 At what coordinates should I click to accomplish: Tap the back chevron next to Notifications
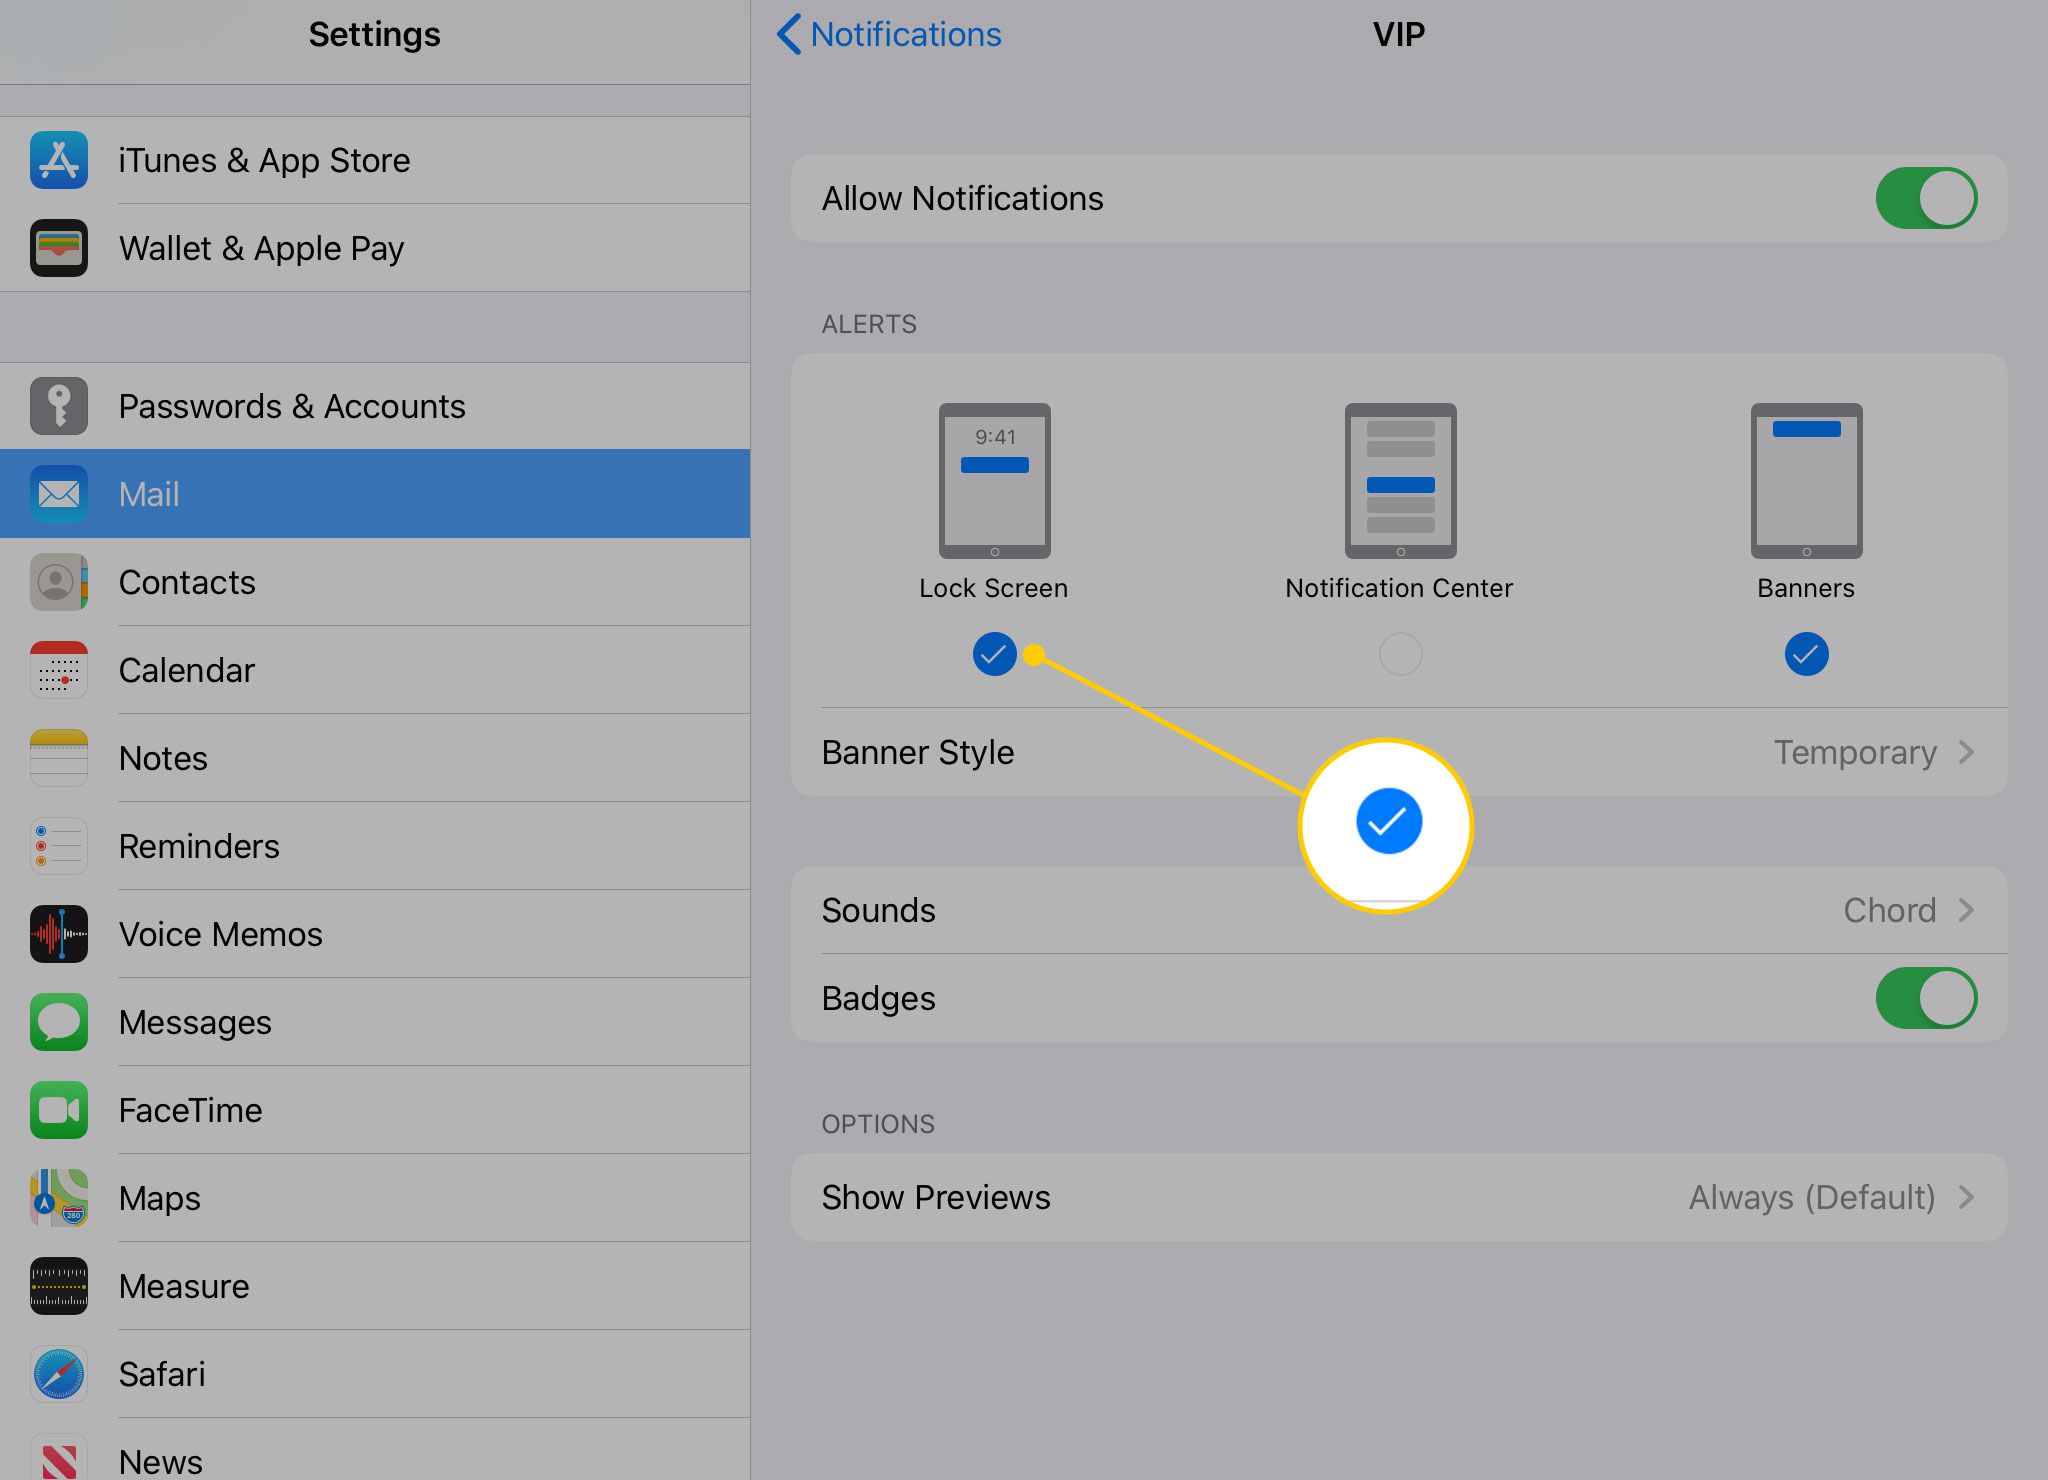(x=789, y=34)
